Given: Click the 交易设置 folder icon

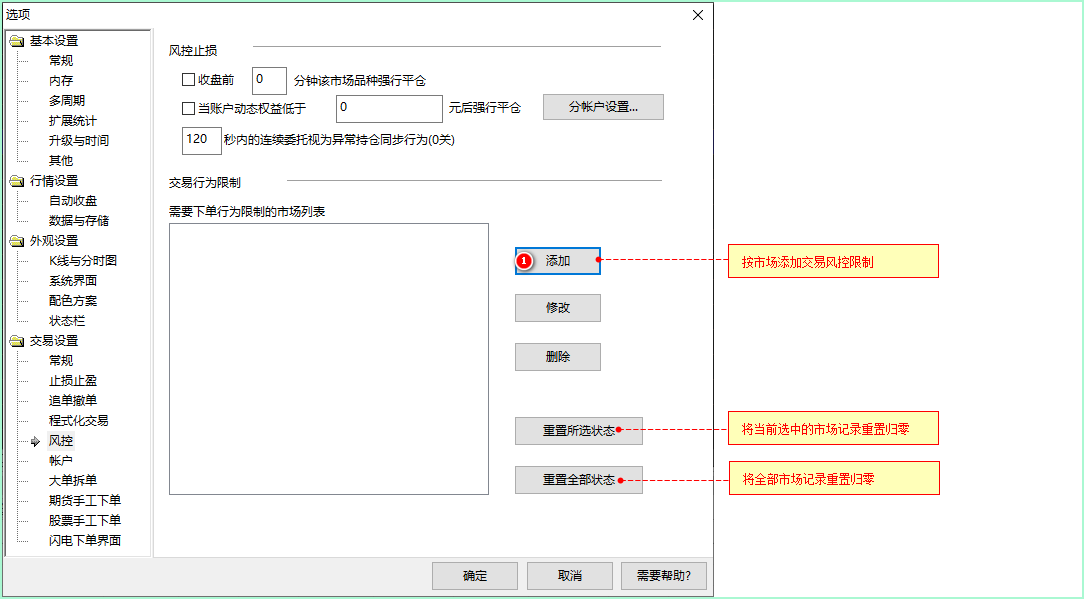Looking at the screenshot, I should (x=17, y=342).
